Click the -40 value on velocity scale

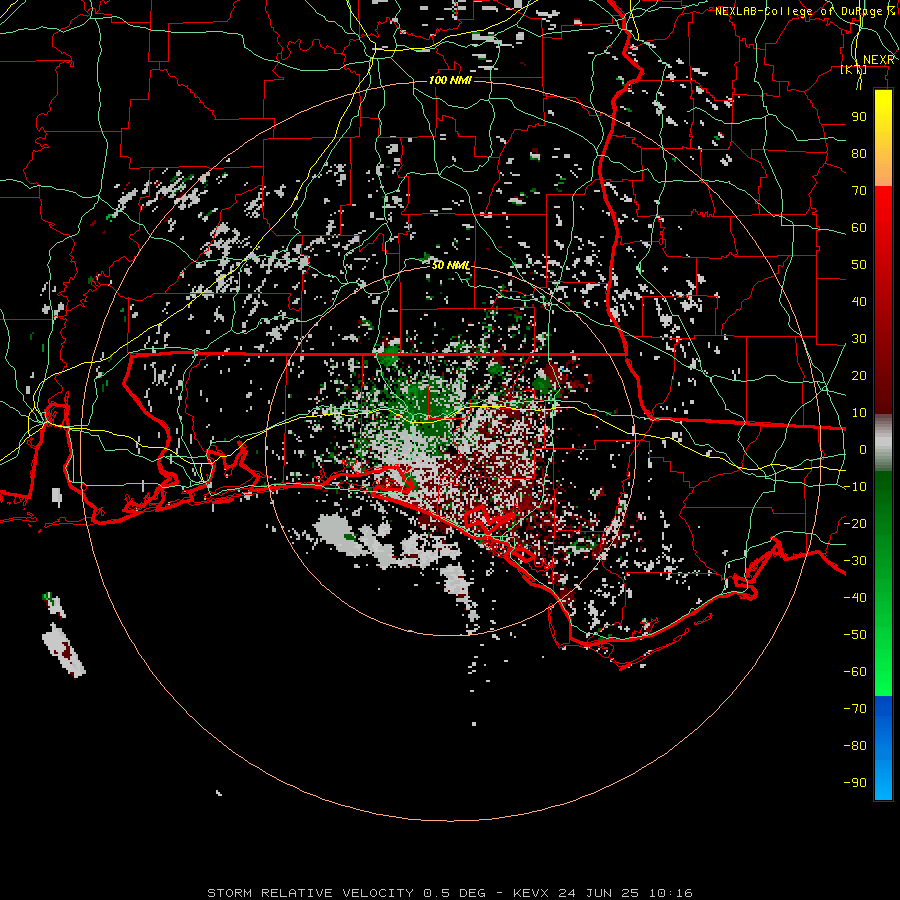tap(855, 598)
